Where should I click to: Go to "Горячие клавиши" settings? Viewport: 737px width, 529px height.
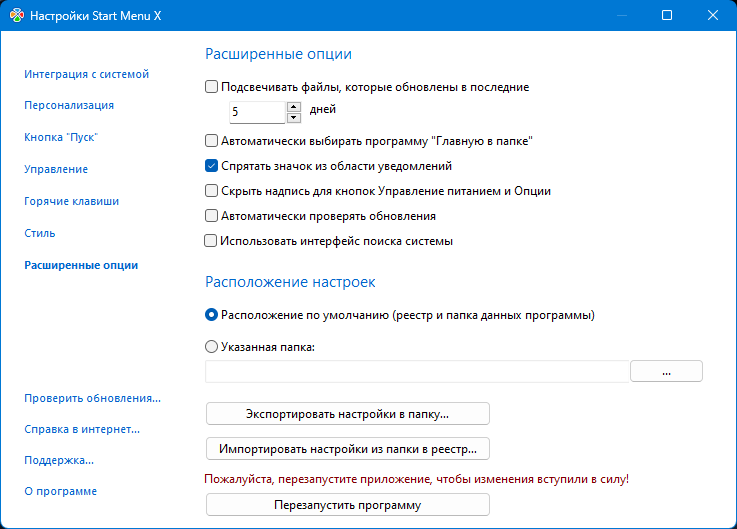[x=71, y=201]
